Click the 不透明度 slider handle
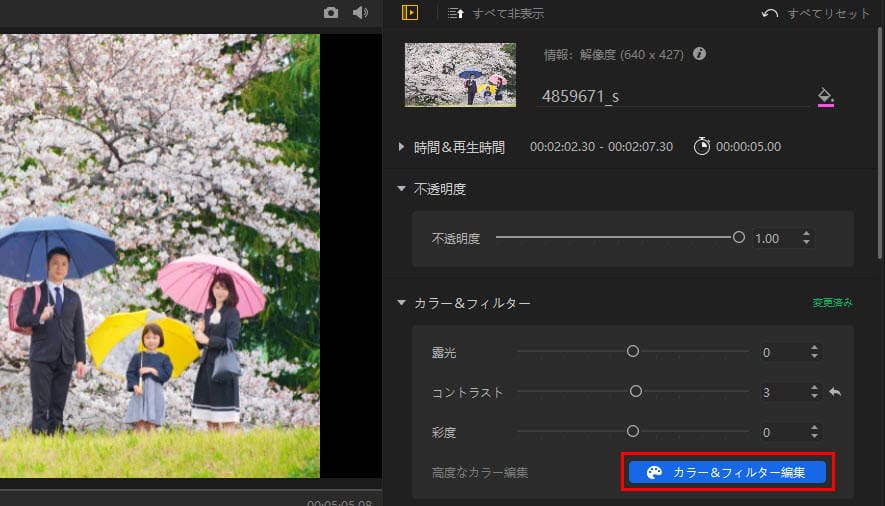Screen dimensions: 885x506 point(738,237)
